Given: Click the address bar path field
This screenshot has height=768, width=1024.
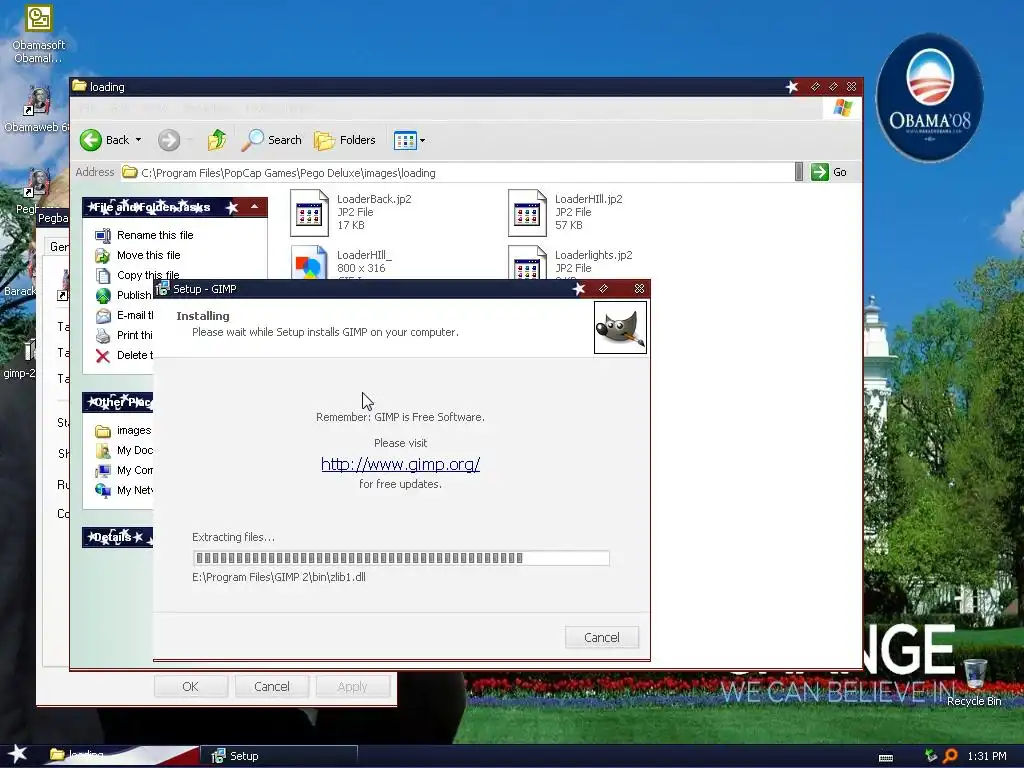Looking at the screenshot, I should coord(456,172).
